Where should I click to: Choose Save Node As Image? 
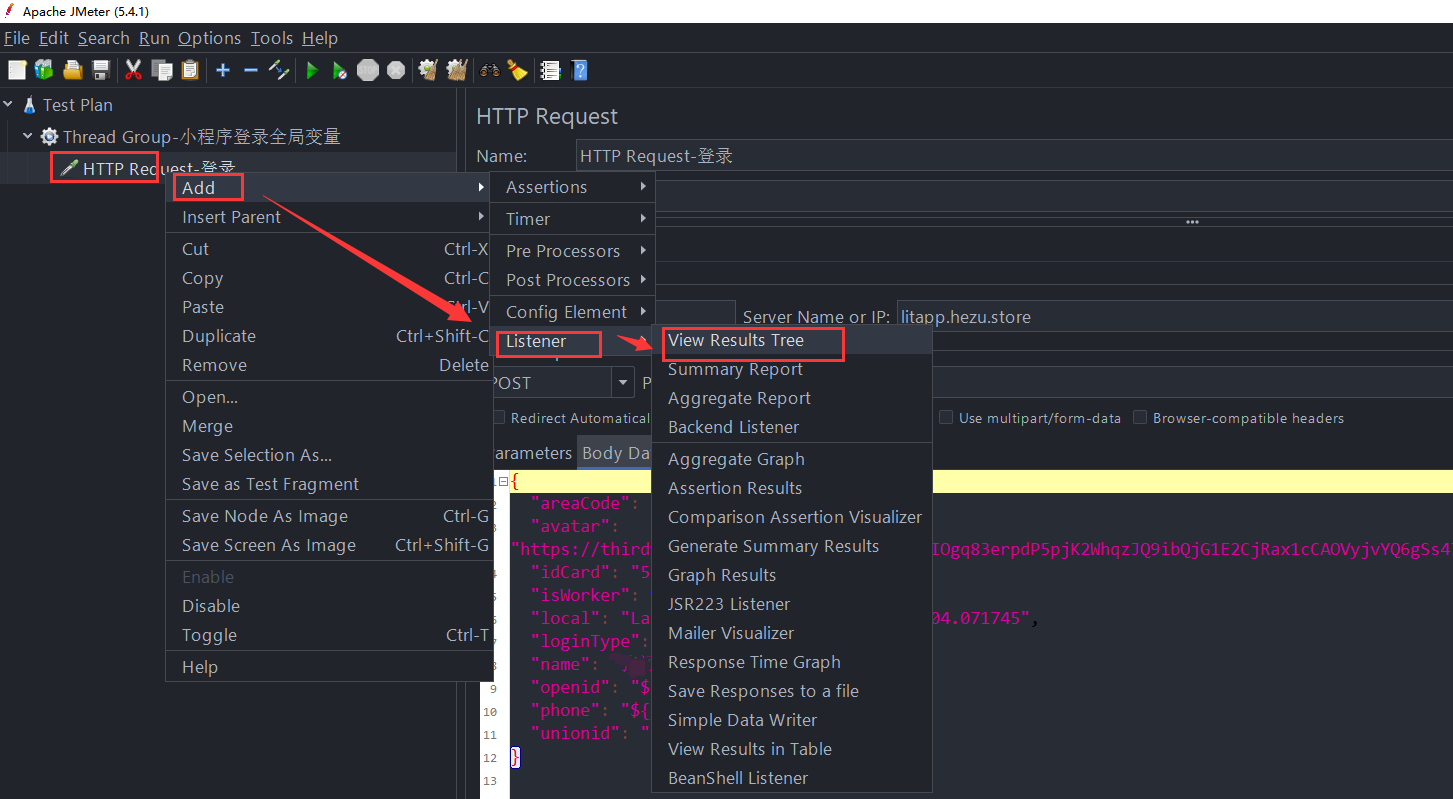click(x=329, y=516)
